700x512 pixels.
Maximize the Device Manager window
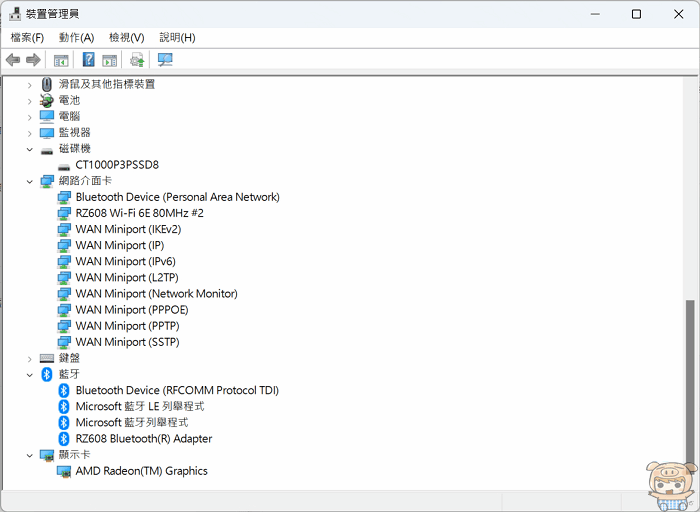pyautogui.click(x=637, y=14)
